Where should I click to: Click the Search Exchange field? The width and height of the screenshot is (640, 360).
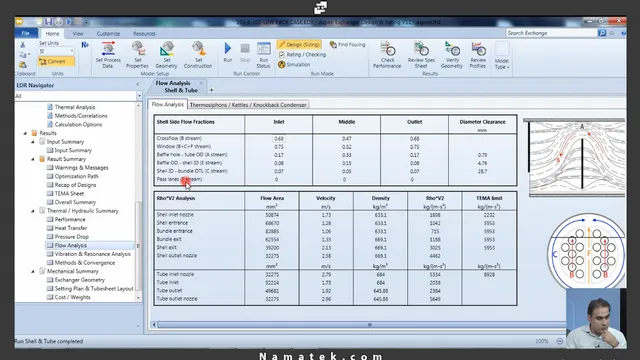(551, 33)
